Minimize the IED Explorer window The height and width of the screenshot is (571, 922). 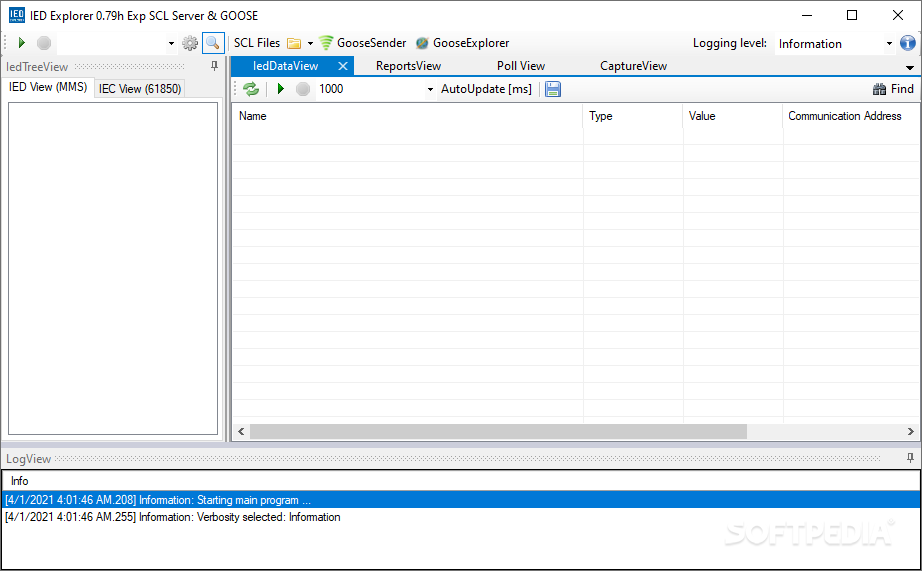click(807, 15)
